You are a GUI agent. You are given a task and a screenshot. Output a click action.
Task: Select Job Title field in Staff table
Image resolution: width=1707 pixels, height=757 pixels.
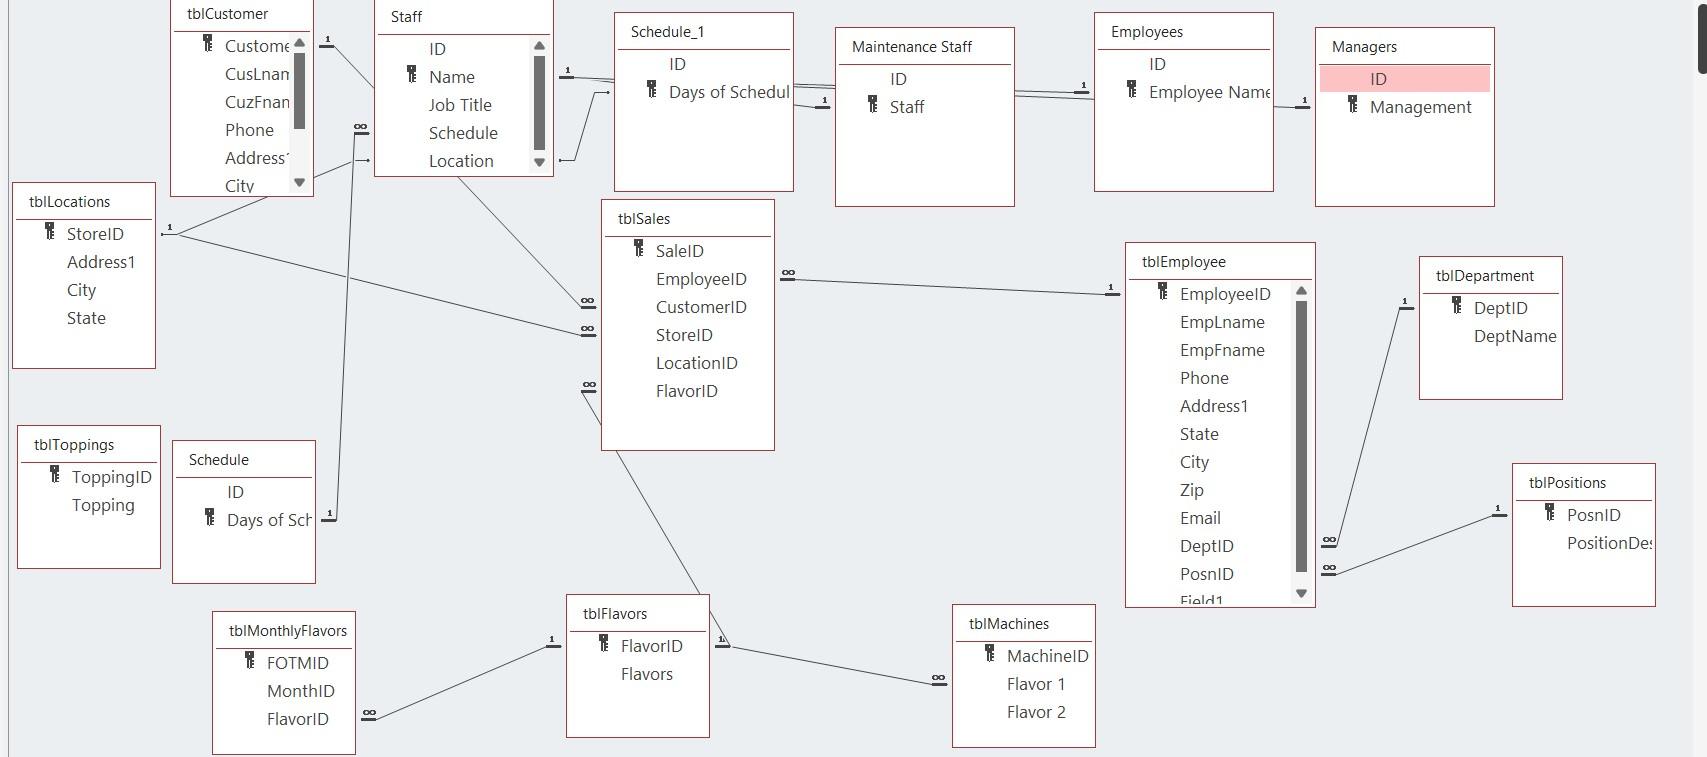point(460,105)
